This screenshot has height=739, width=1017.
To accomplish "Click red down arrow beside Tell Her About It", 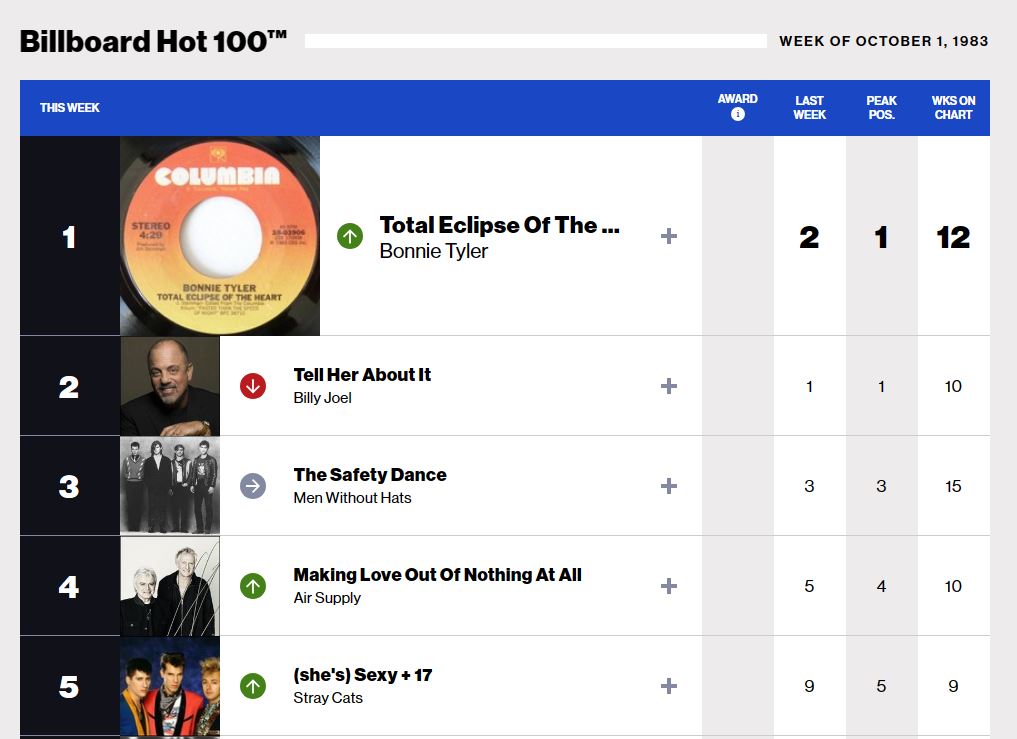I will tap(253, 386).
